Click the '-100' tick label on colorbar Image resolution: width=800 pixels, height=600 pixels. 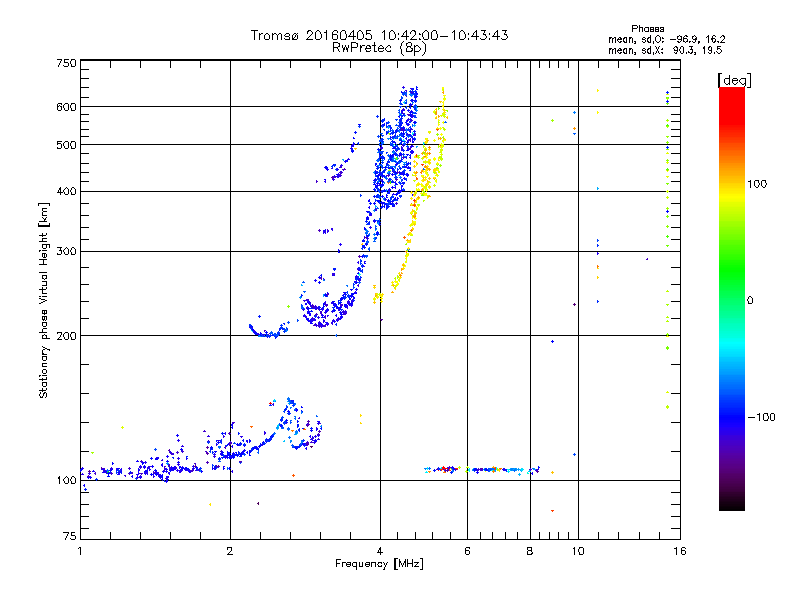[x=761, y=417]
